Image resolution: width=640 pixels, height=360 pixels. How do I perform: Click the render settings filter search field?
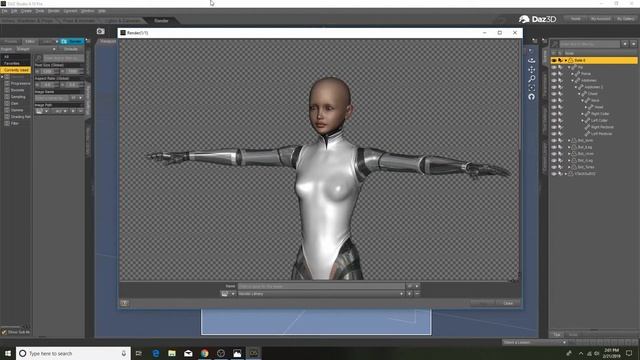click(x=63, y=58)
